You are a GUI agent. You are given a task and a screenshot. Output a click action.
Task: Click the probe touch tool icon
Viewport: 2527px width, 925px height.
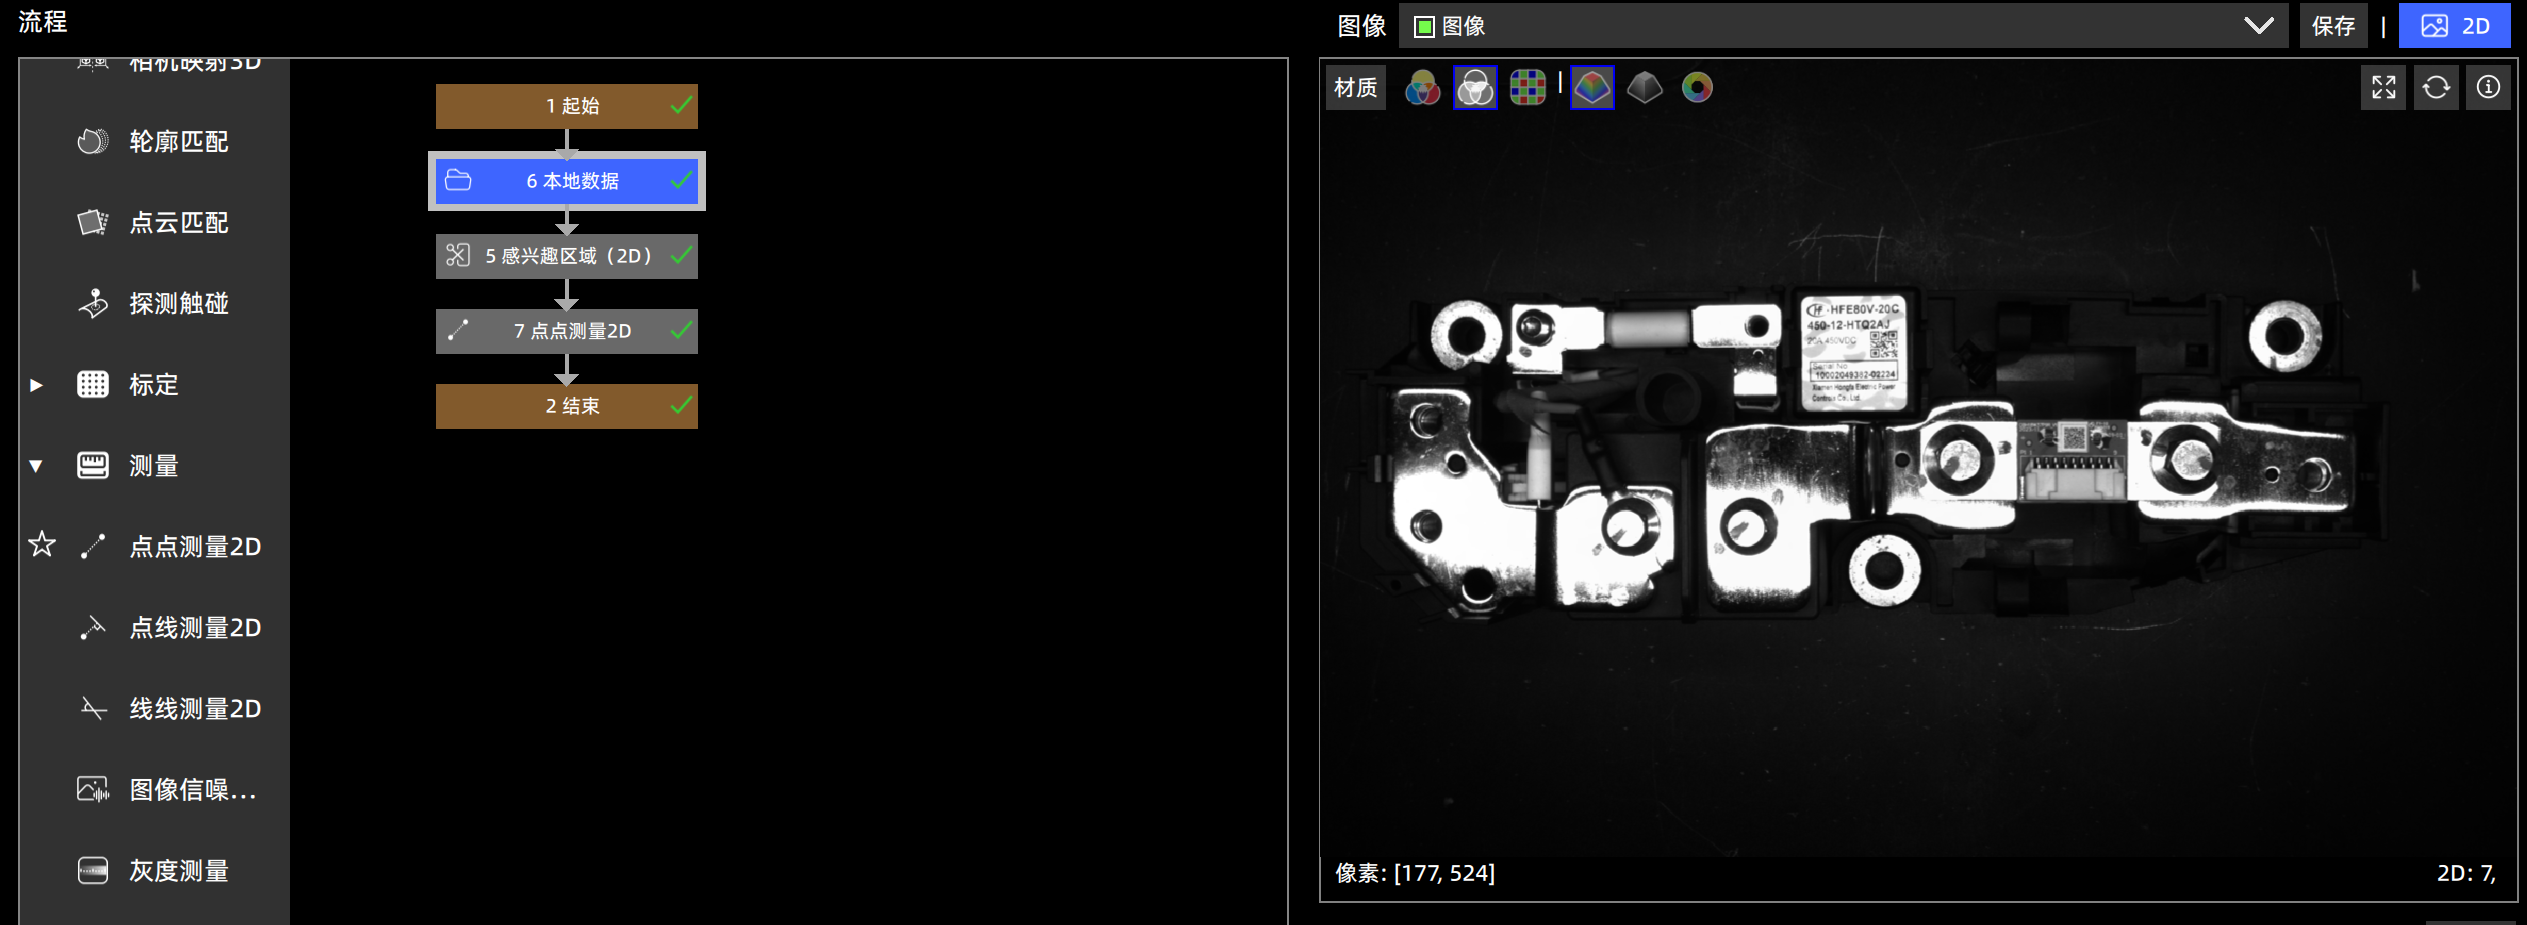click(93, 303)
